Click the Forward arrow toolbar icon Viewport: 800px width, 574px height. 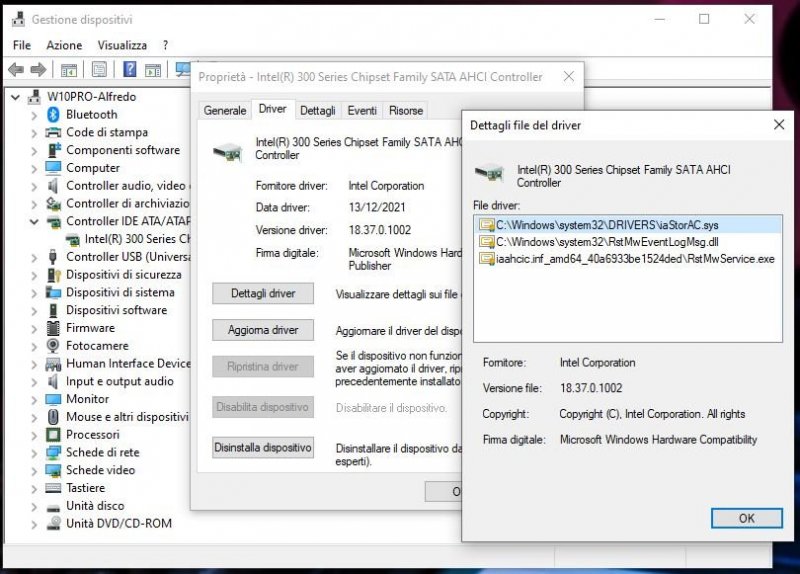[38, 69]
